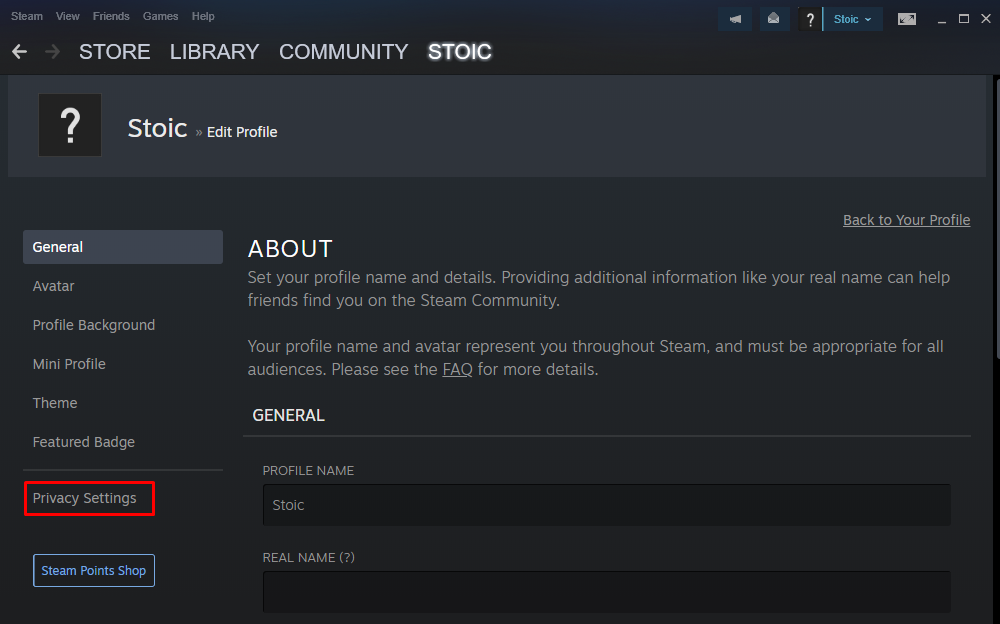
Task: Close the Steam window
Action: click(986, 19)
